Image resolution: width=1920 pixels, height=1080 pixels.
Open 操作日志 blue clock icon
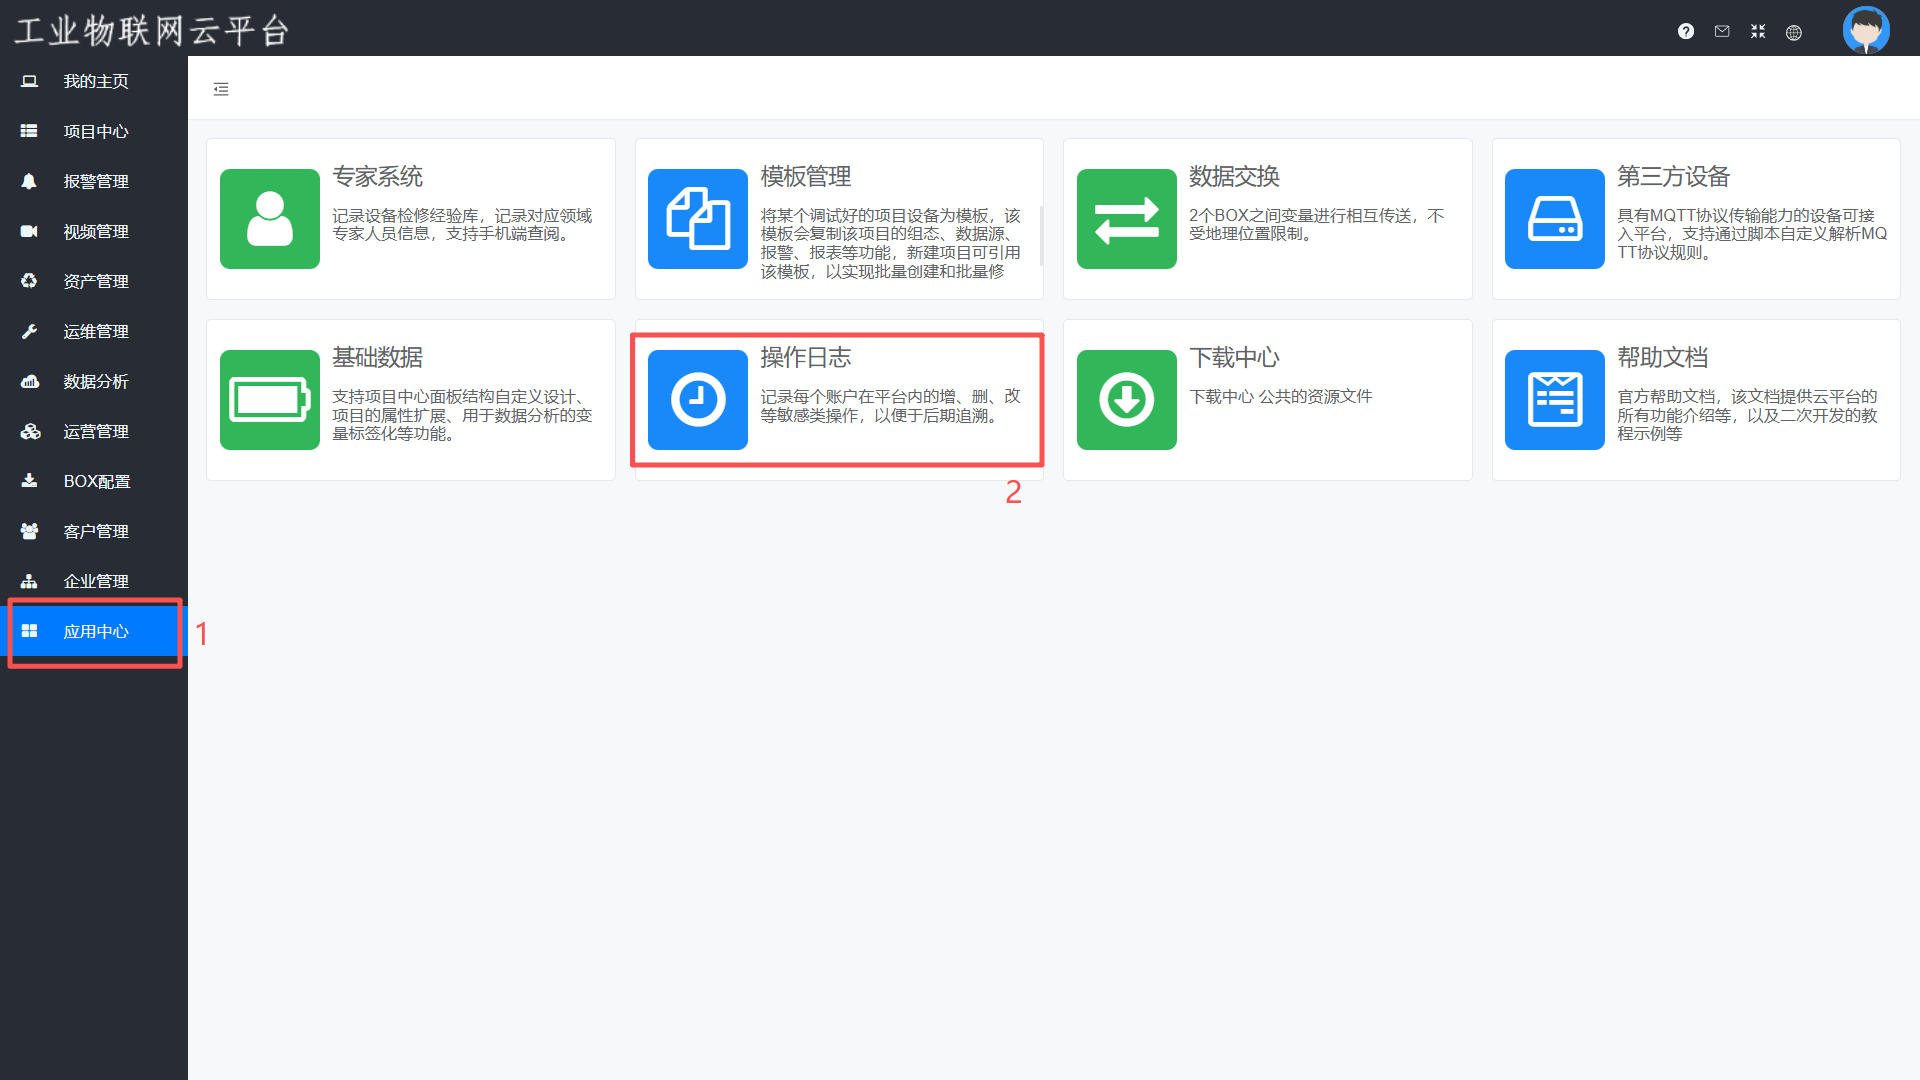(x=698, y=400)
